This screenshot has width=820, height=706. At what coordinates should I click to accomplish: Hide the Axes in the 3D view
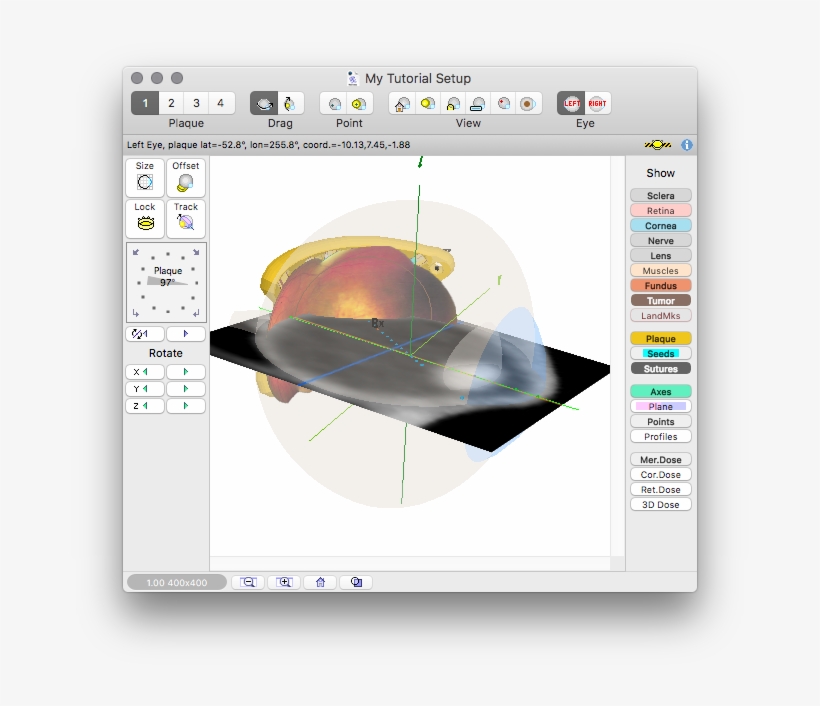(x=660, y=390)
